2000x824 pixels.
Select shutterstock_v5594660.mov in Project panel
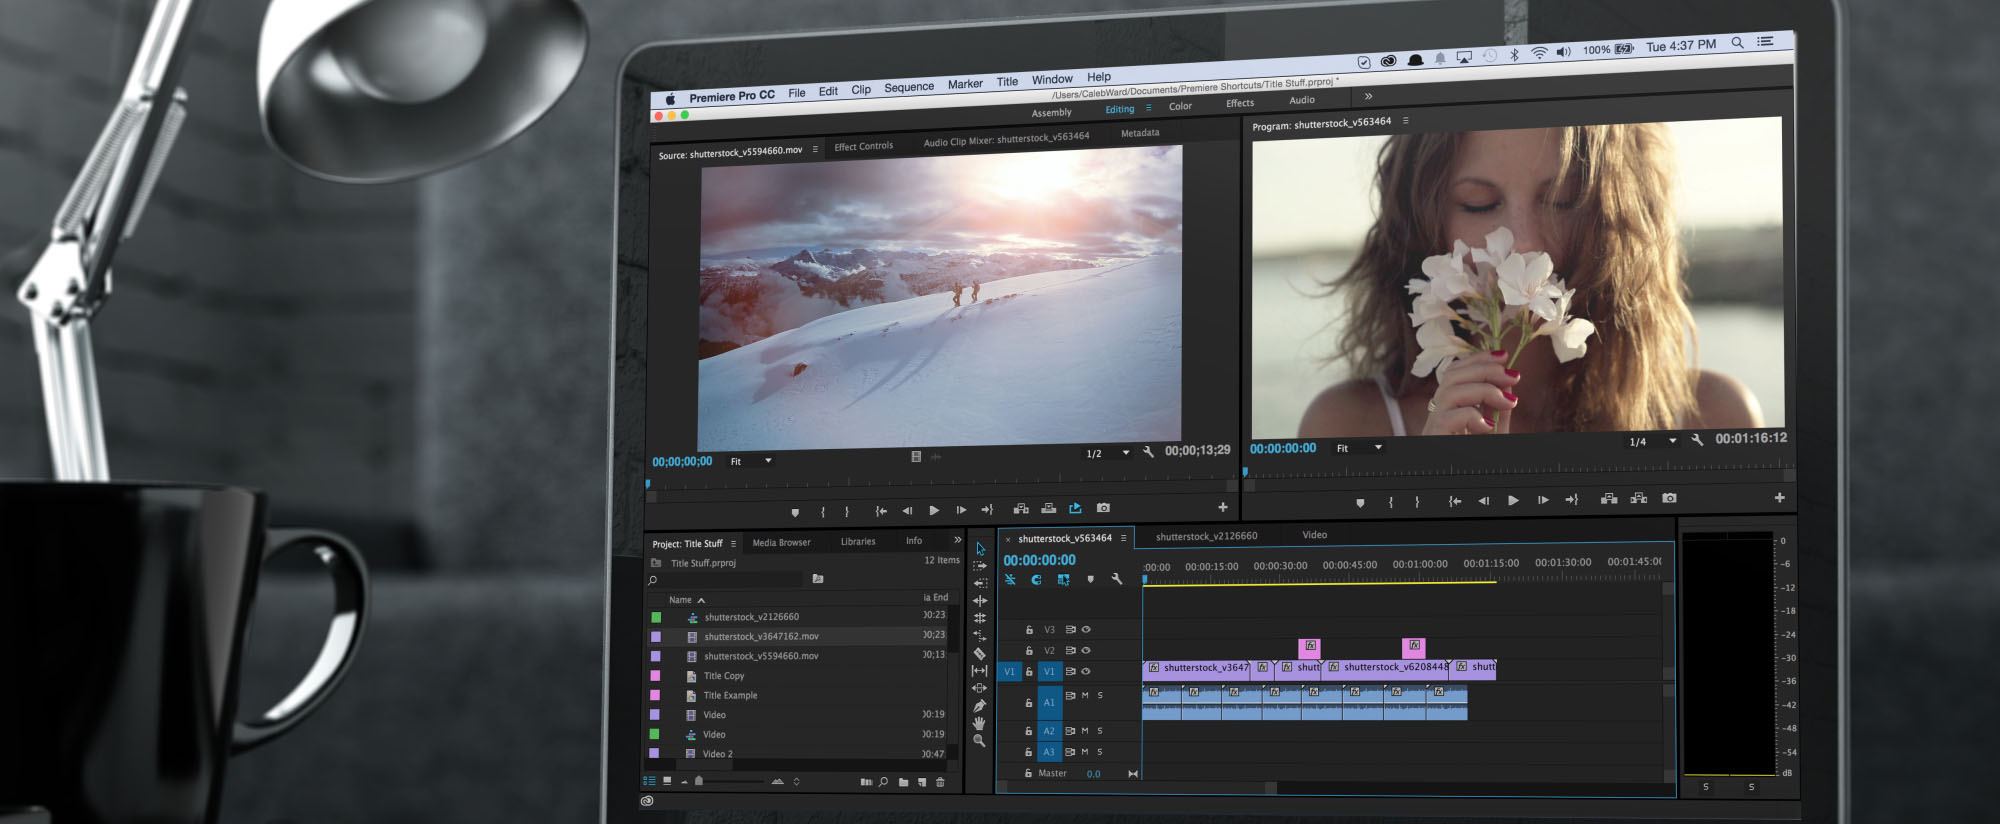coord(761,656)
